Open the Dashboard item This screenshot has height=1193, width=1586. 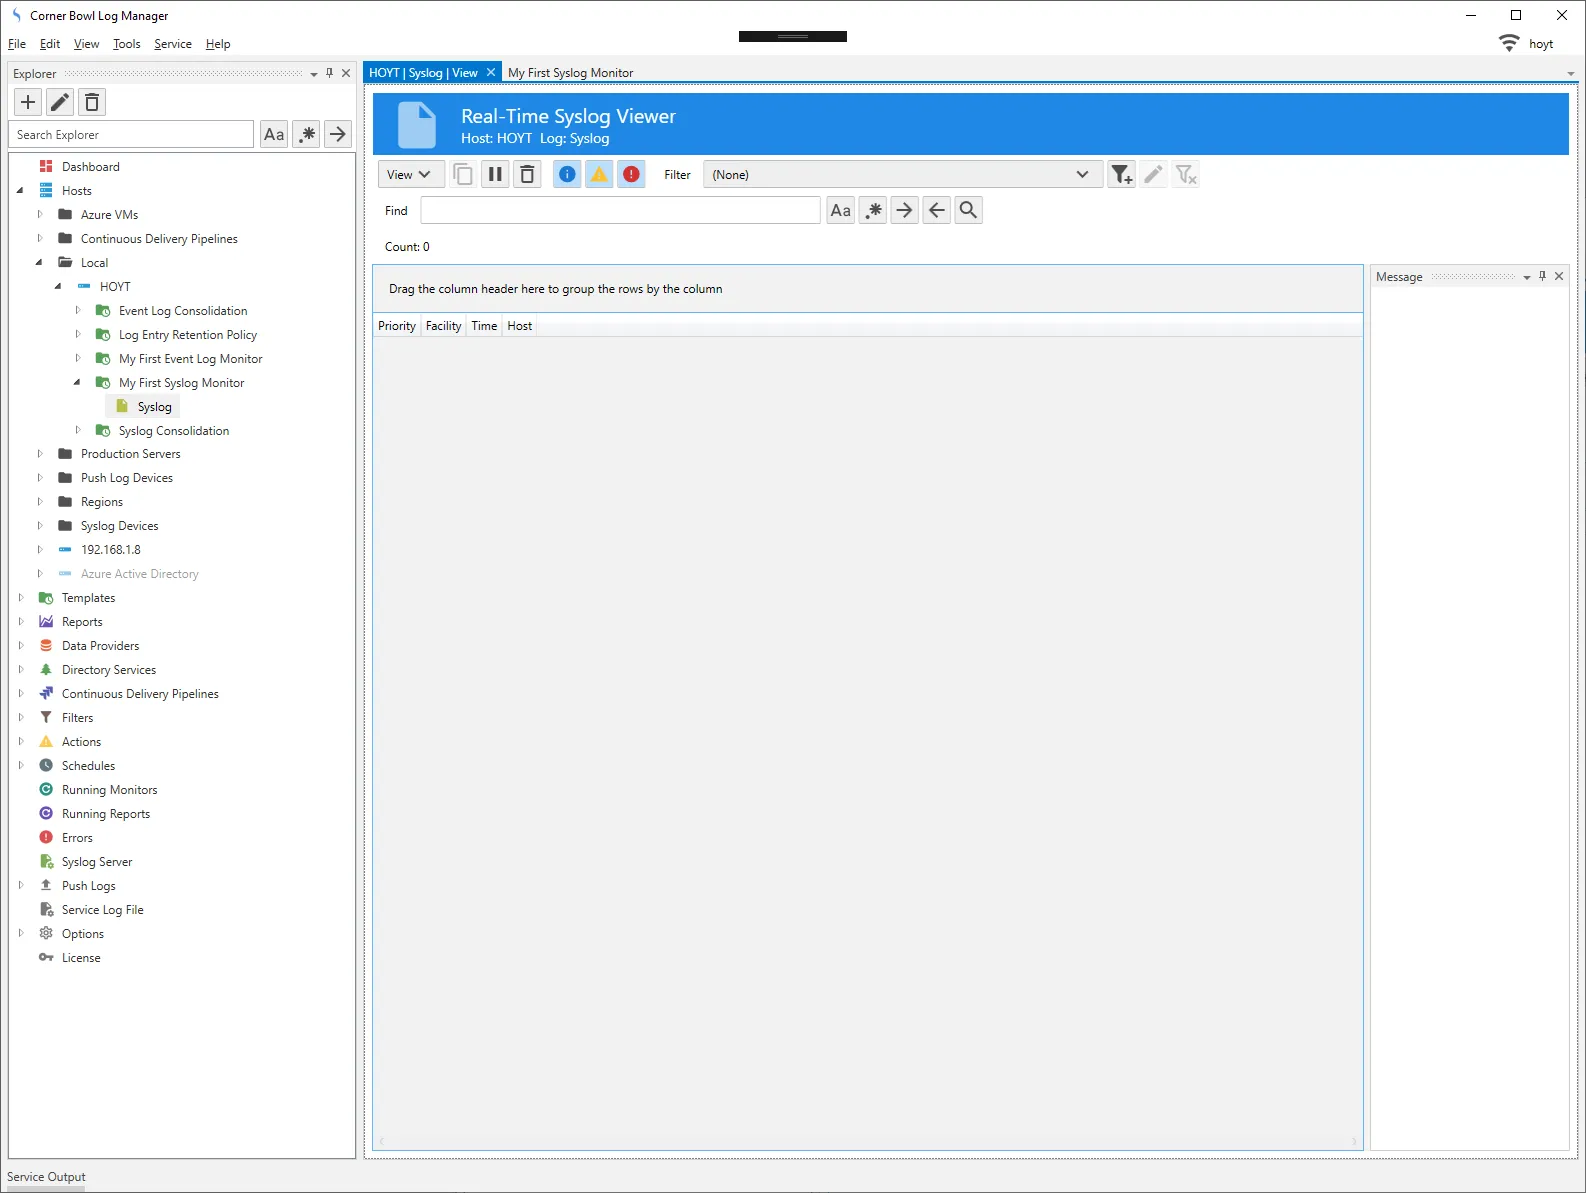[90, 167]
